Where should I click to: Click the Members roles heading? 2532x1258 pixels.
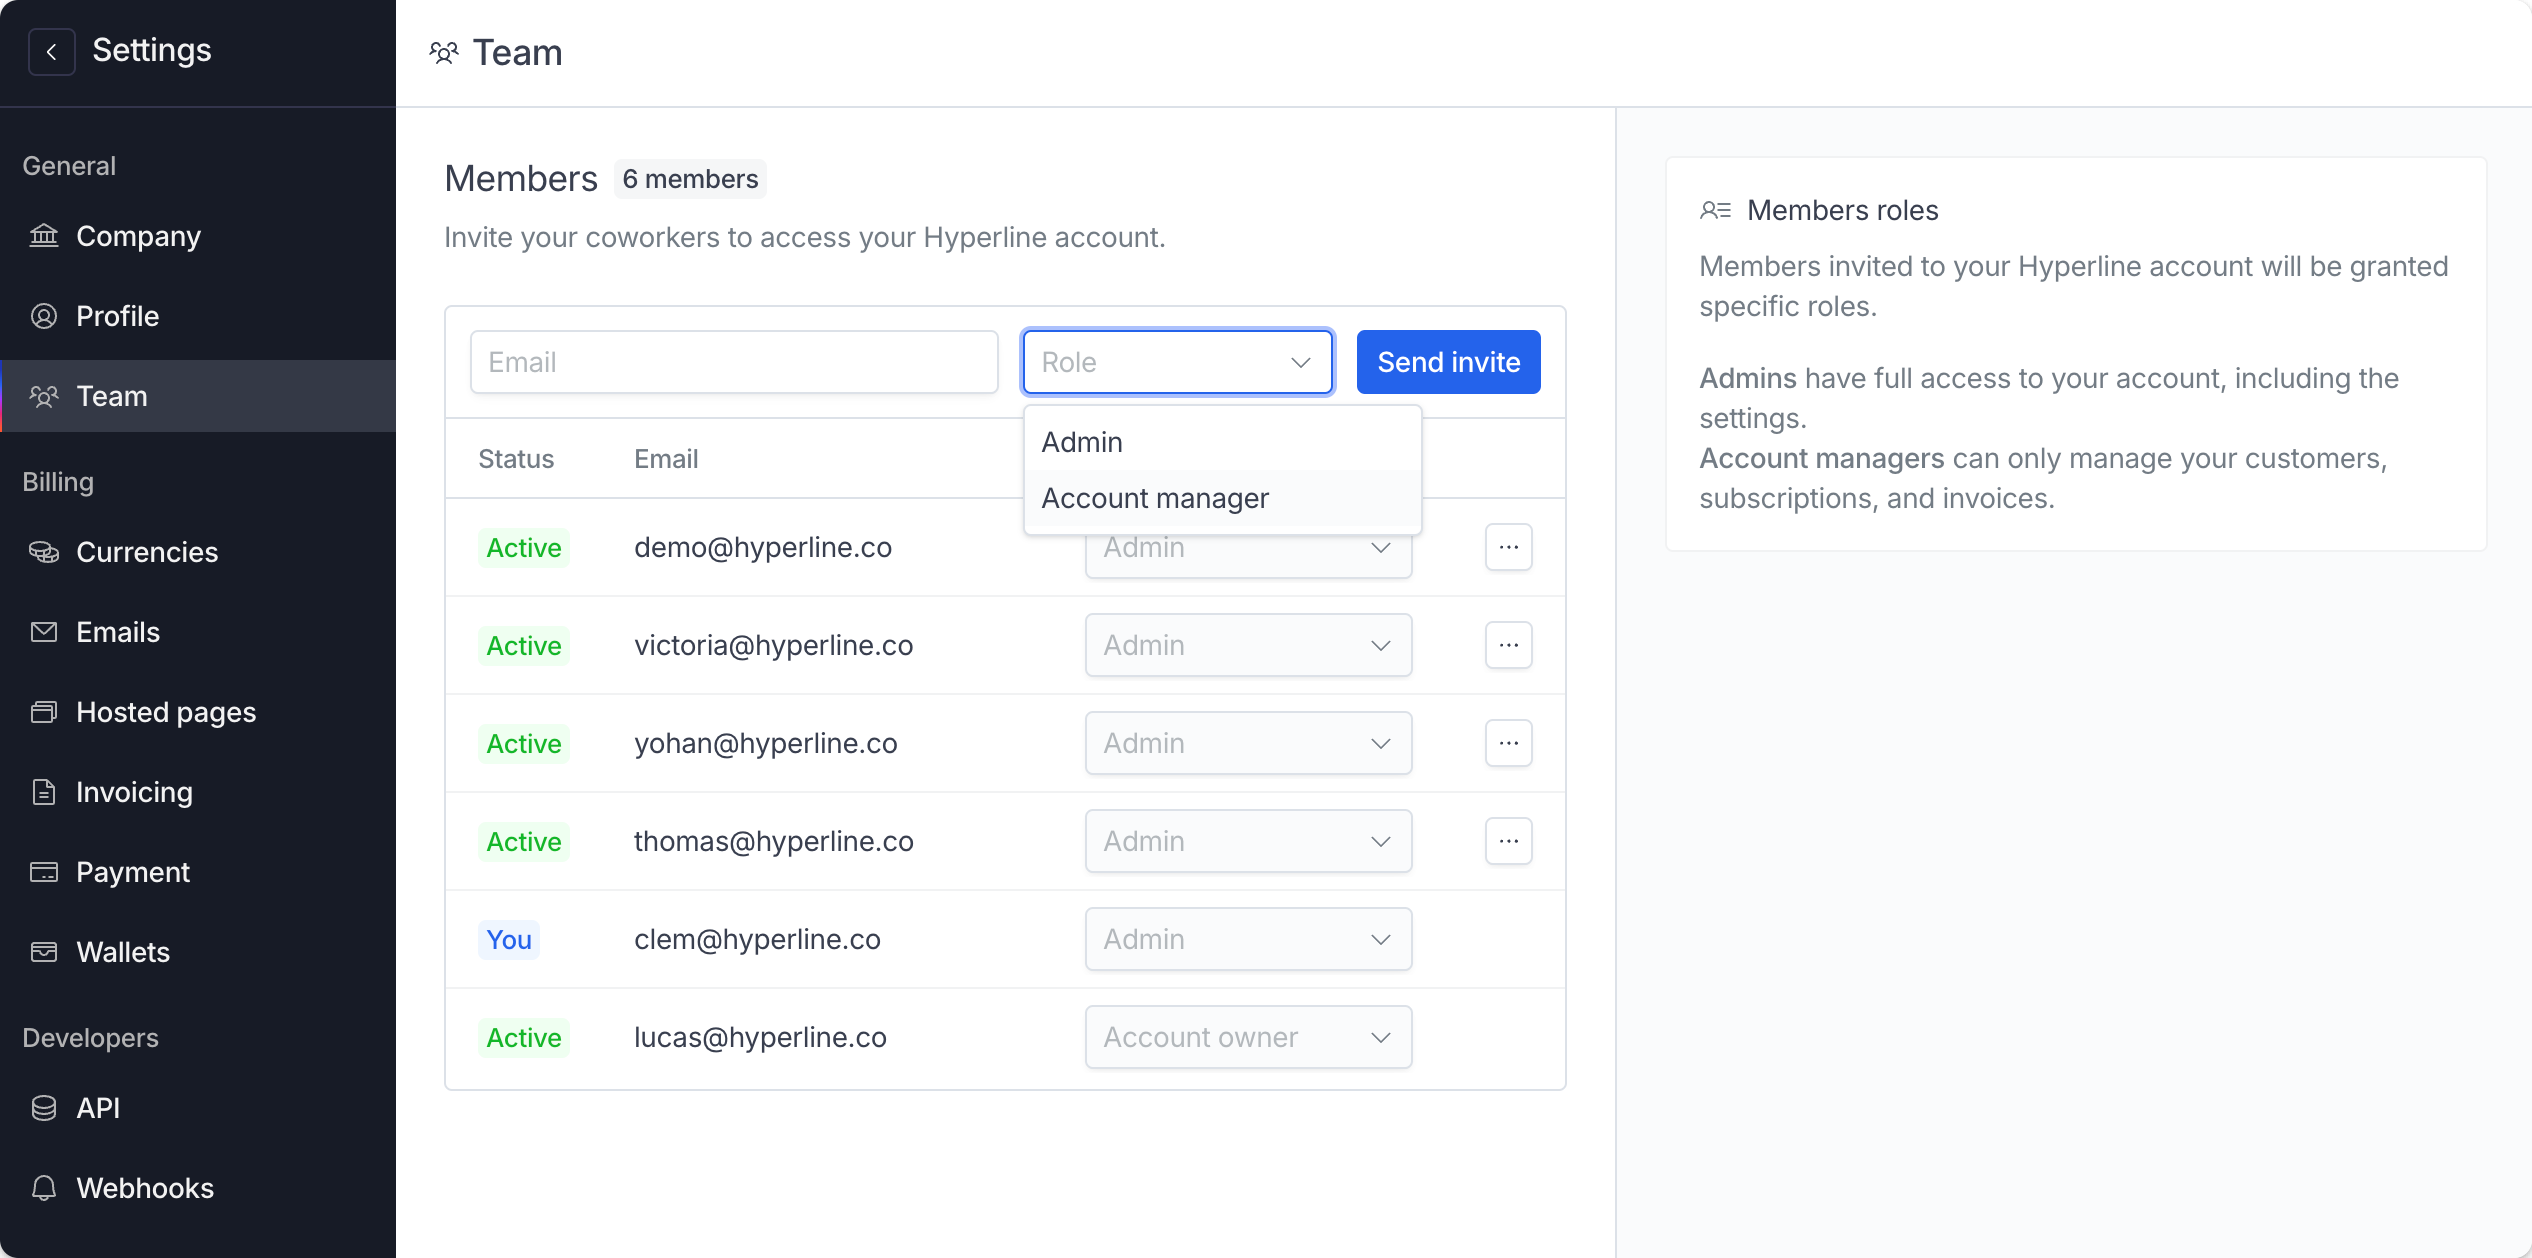(x=1842, y=210)
